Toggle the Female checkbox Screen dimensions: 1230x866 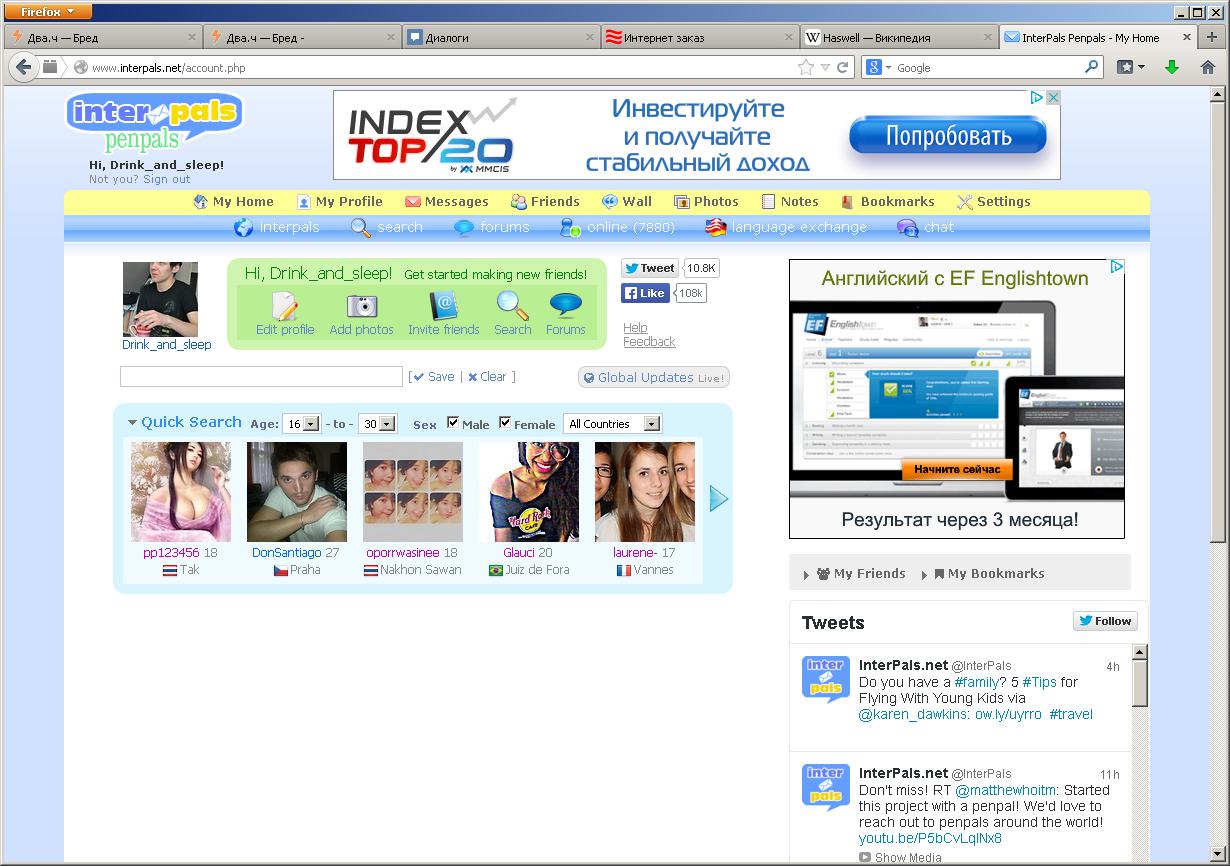[505, 423]
